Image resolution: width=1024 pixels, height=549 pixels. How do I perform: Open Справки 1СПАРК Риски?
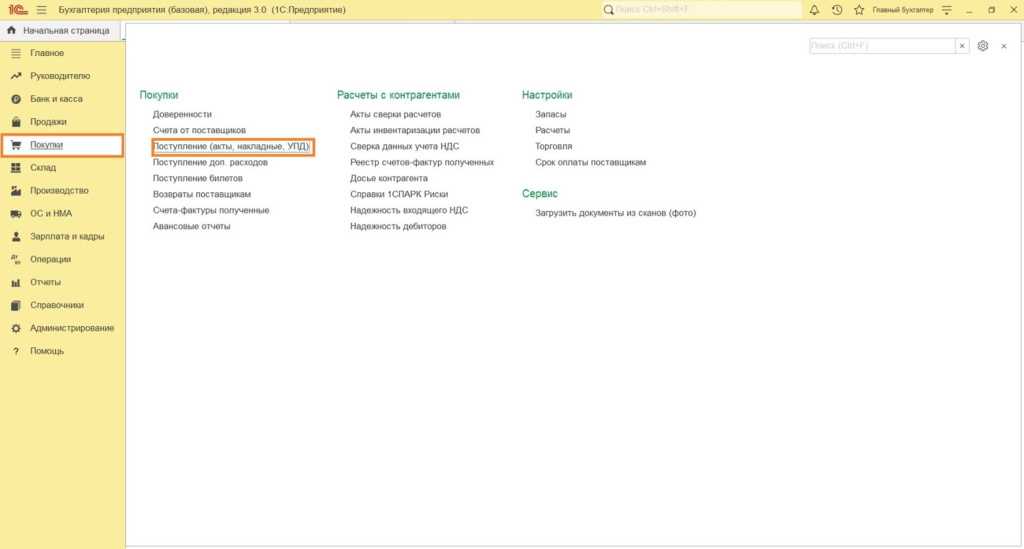399,194
